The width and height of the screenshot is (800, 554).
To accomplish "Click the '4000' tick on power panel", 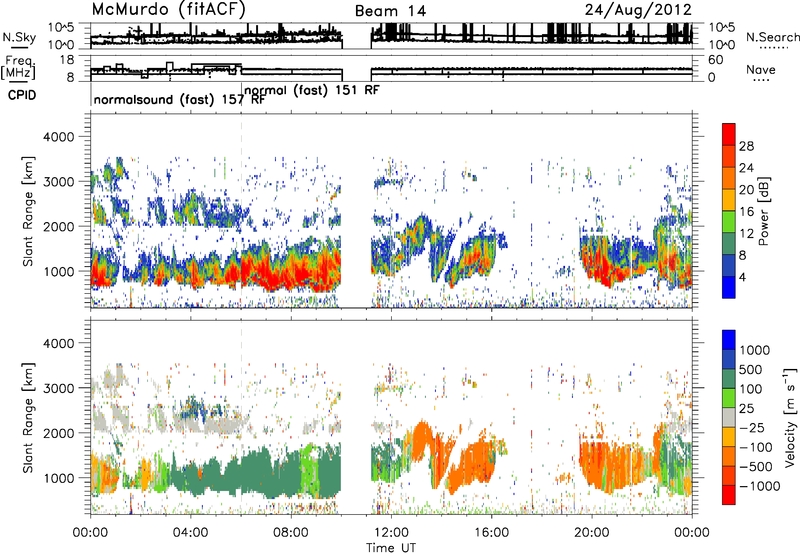I will pos(58,137).
